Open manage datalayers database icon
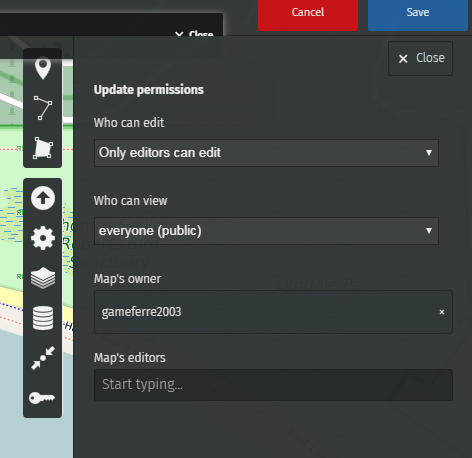The width and height of the screenshot is (472, 458). click(43, 318)
